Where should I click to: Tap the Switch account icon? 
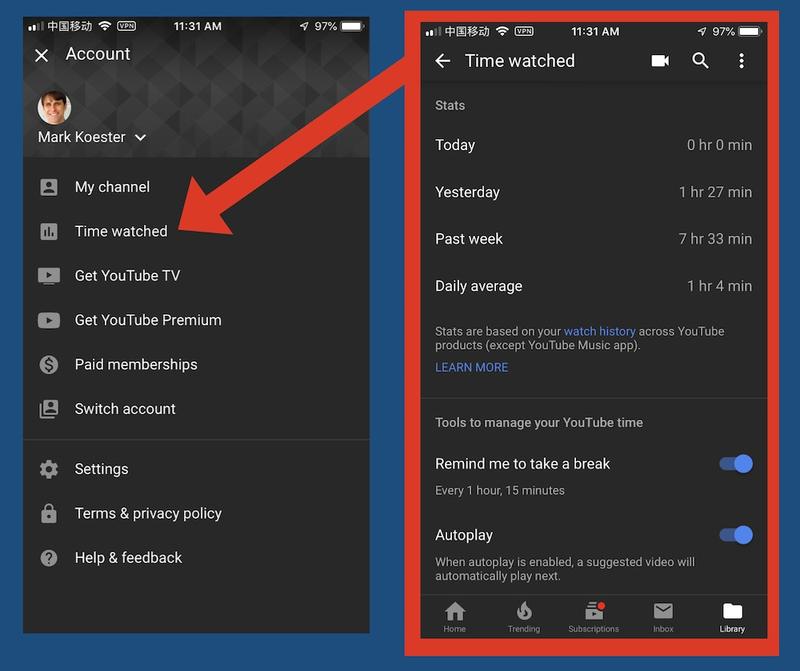[x=49, y=409]
